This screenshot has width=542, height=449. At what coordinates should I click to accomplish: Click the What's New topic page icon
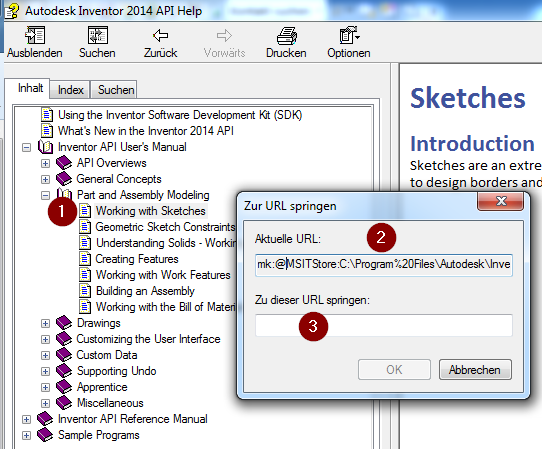point(47,131)
